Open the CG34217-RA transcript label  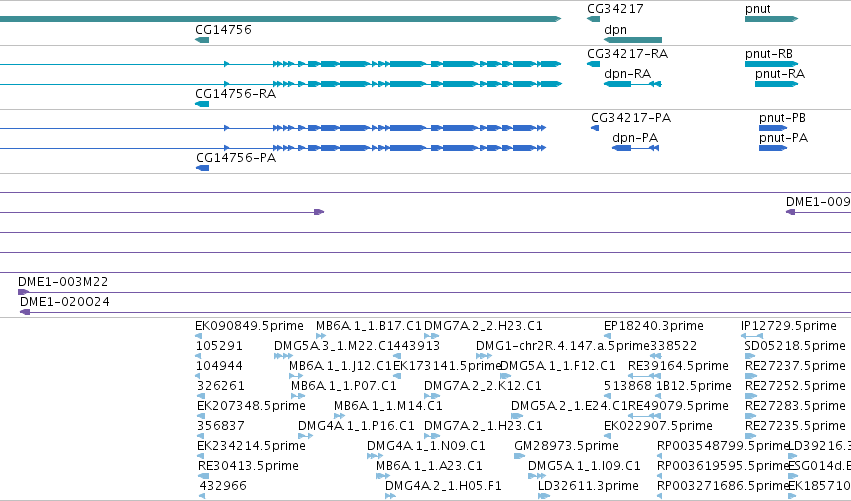point(627,54)
